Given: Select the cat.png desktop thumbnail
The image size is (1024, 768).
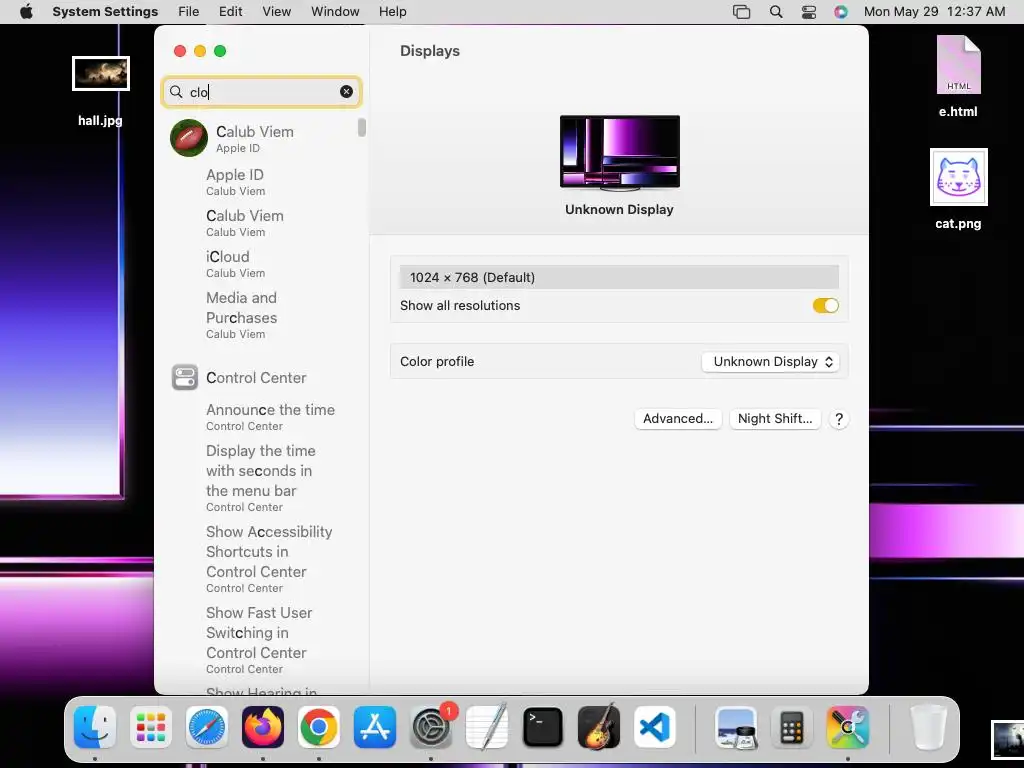Looking at the screenshot, I should (x=958, y=177).
